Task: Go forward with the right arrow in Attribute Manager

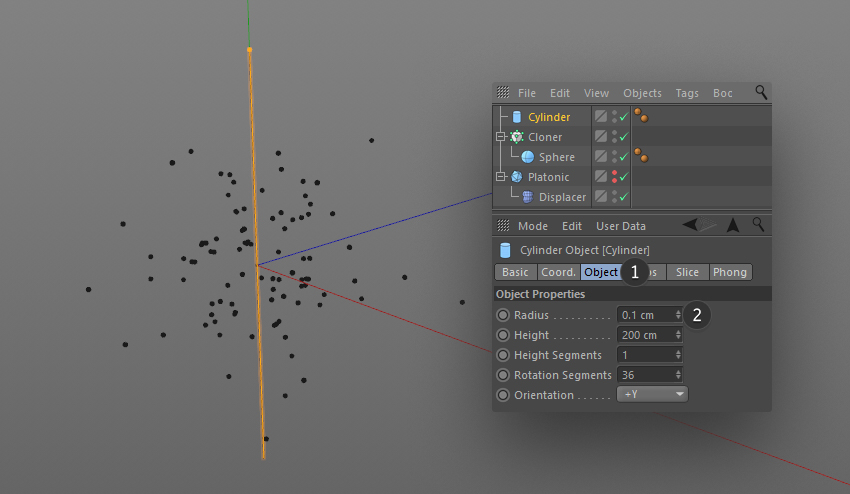Action: point(707,224)
